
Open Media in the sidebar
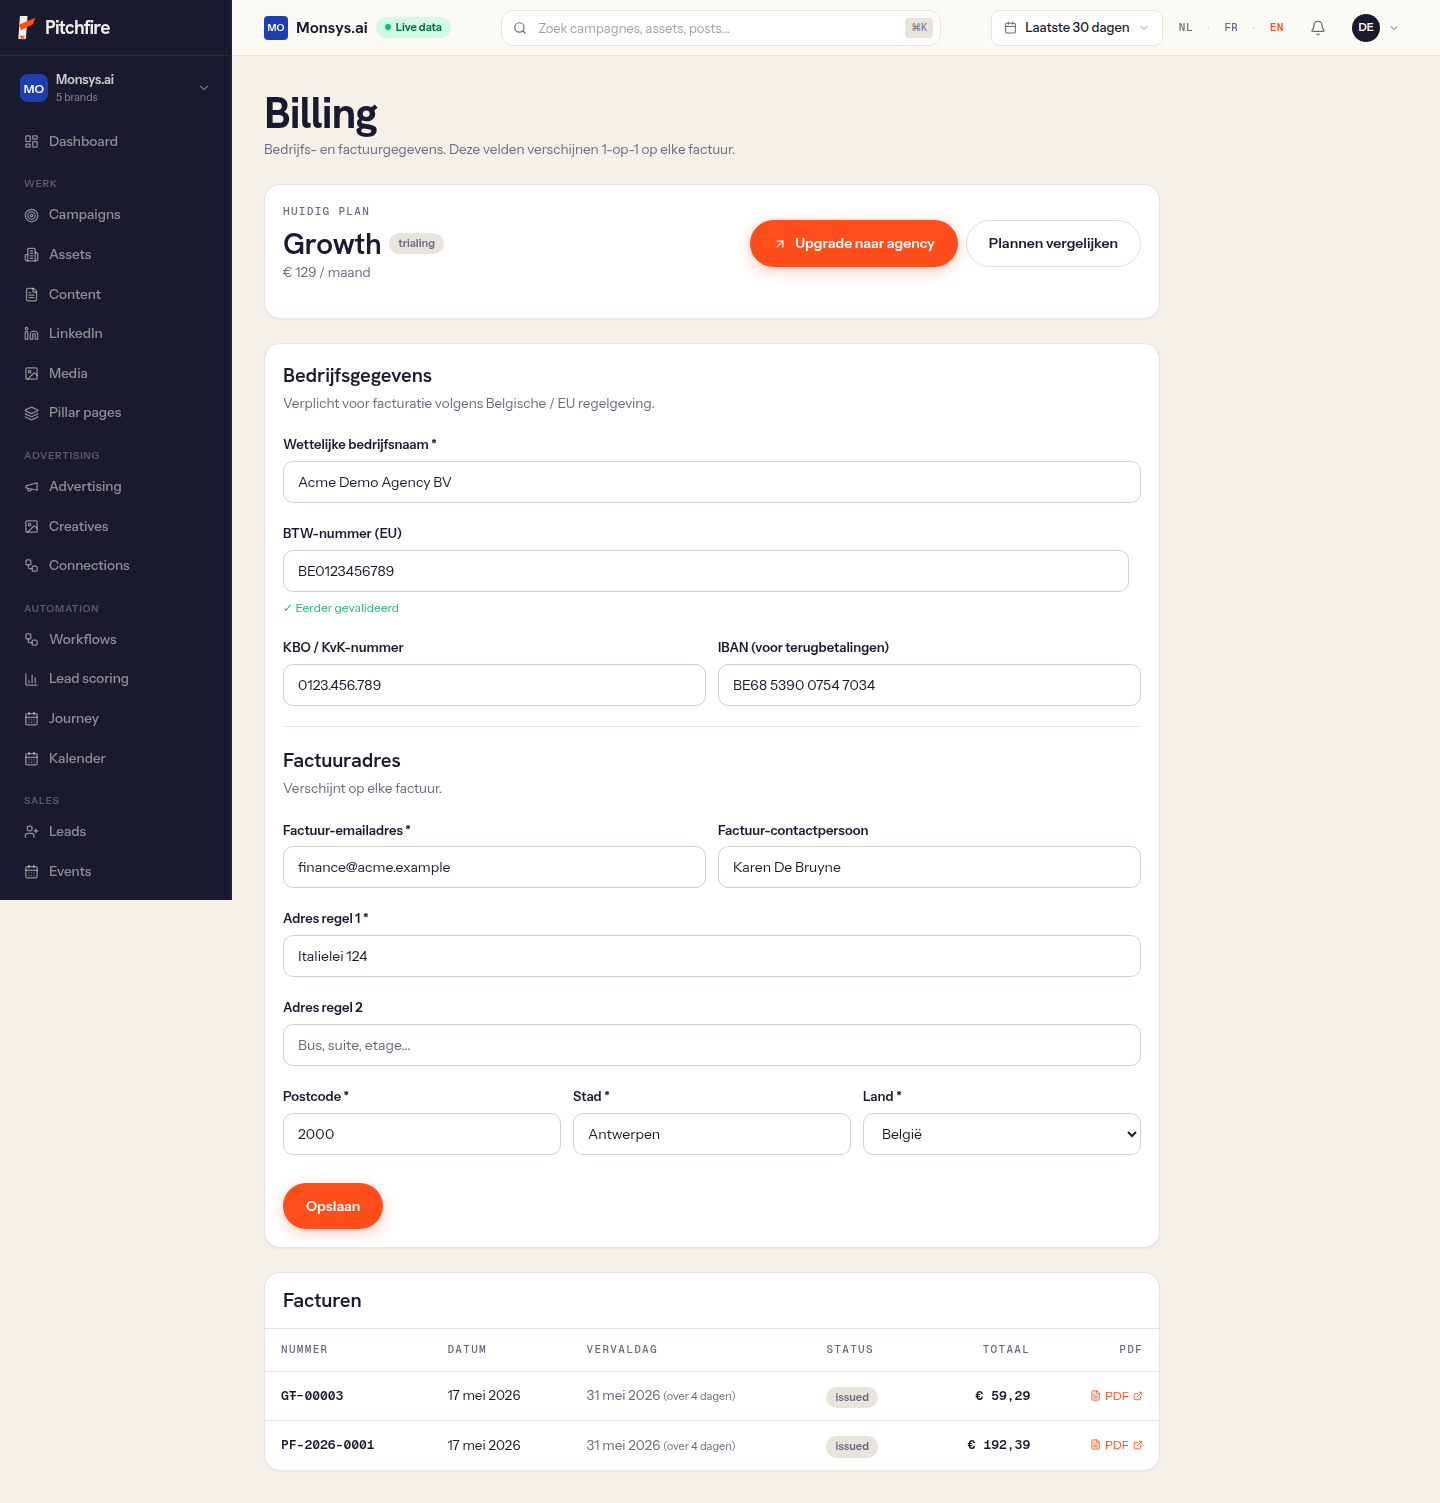click(116, 373)
